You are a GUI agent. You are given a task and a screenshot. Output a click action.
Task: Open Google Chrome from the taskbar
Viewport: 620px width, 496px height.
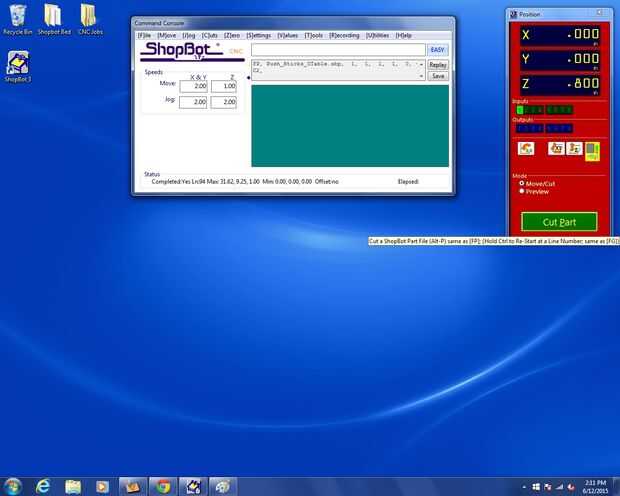pyautogui.click(x=163, y=487)
